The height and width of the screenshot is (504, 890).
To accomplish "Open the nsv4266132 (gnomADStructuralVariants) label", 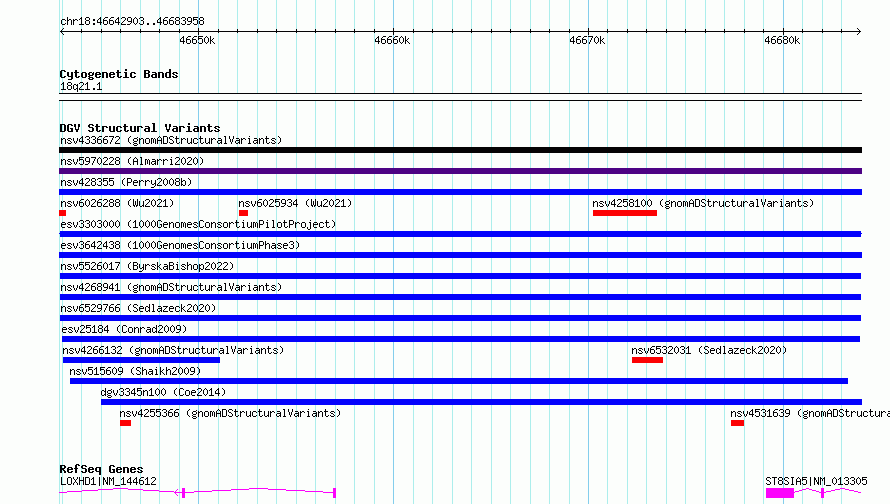I will click(x=173, y=350).
